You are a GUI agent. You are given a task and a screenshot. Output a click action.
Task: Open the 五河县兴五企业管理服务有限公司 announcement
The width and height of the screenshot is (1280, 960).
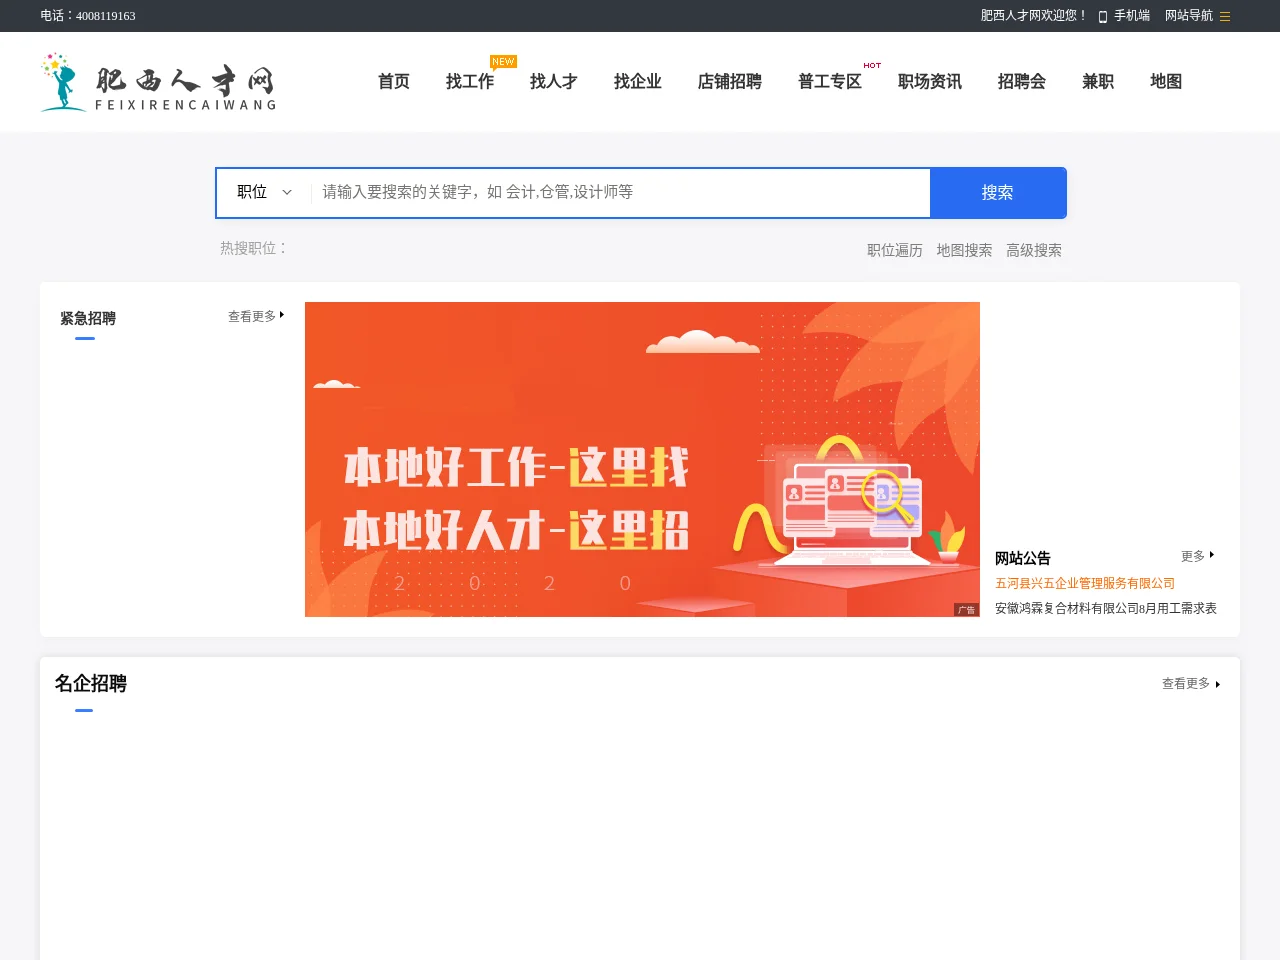click(1085, 583)
